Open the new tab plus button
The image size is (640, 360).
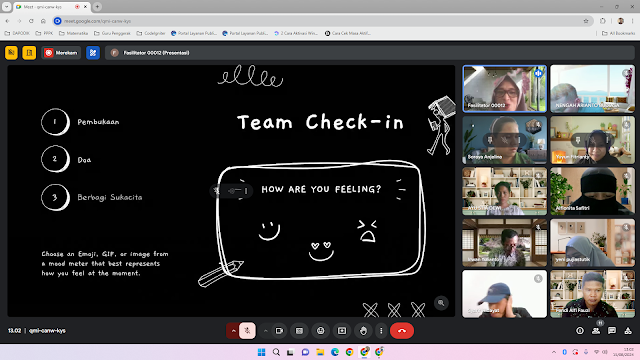(97, 7)
